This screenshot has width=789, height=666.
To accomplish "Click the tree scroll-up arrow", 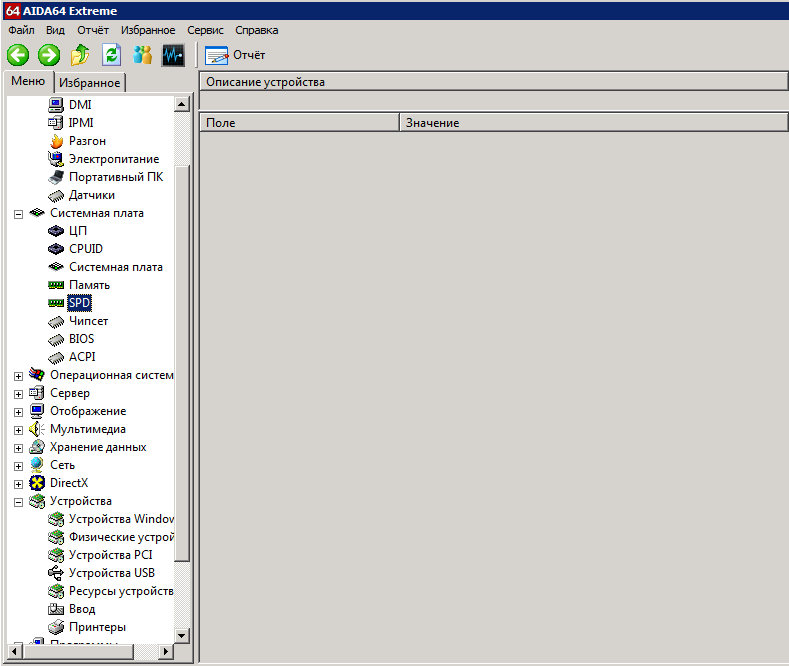I will (182, 104).
